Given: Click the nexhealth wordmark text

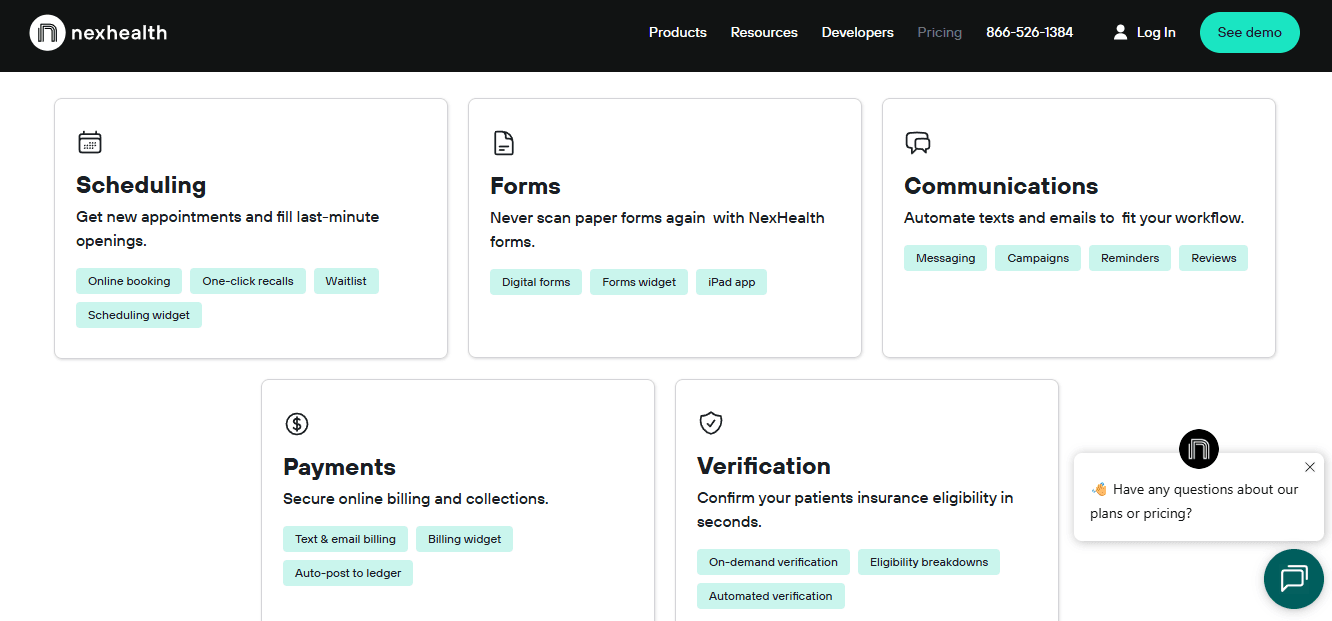Looking at the screenshot, I should point(119,33).
